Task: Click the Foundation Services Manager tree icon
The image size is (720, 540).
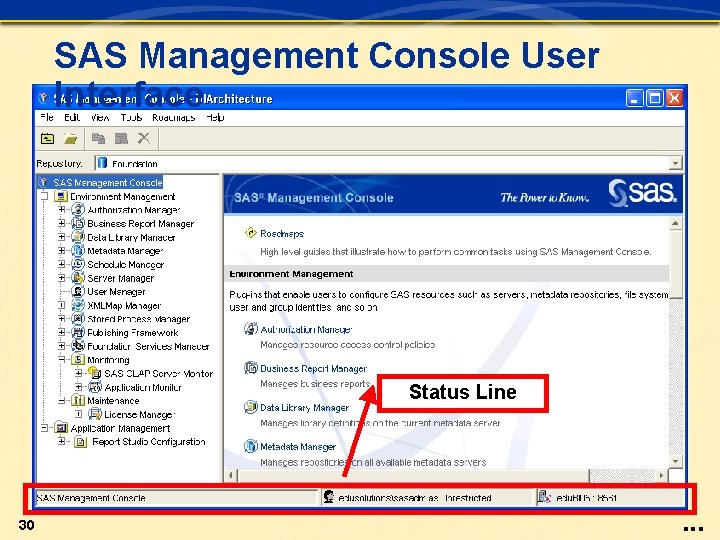Action: [79, 346]
